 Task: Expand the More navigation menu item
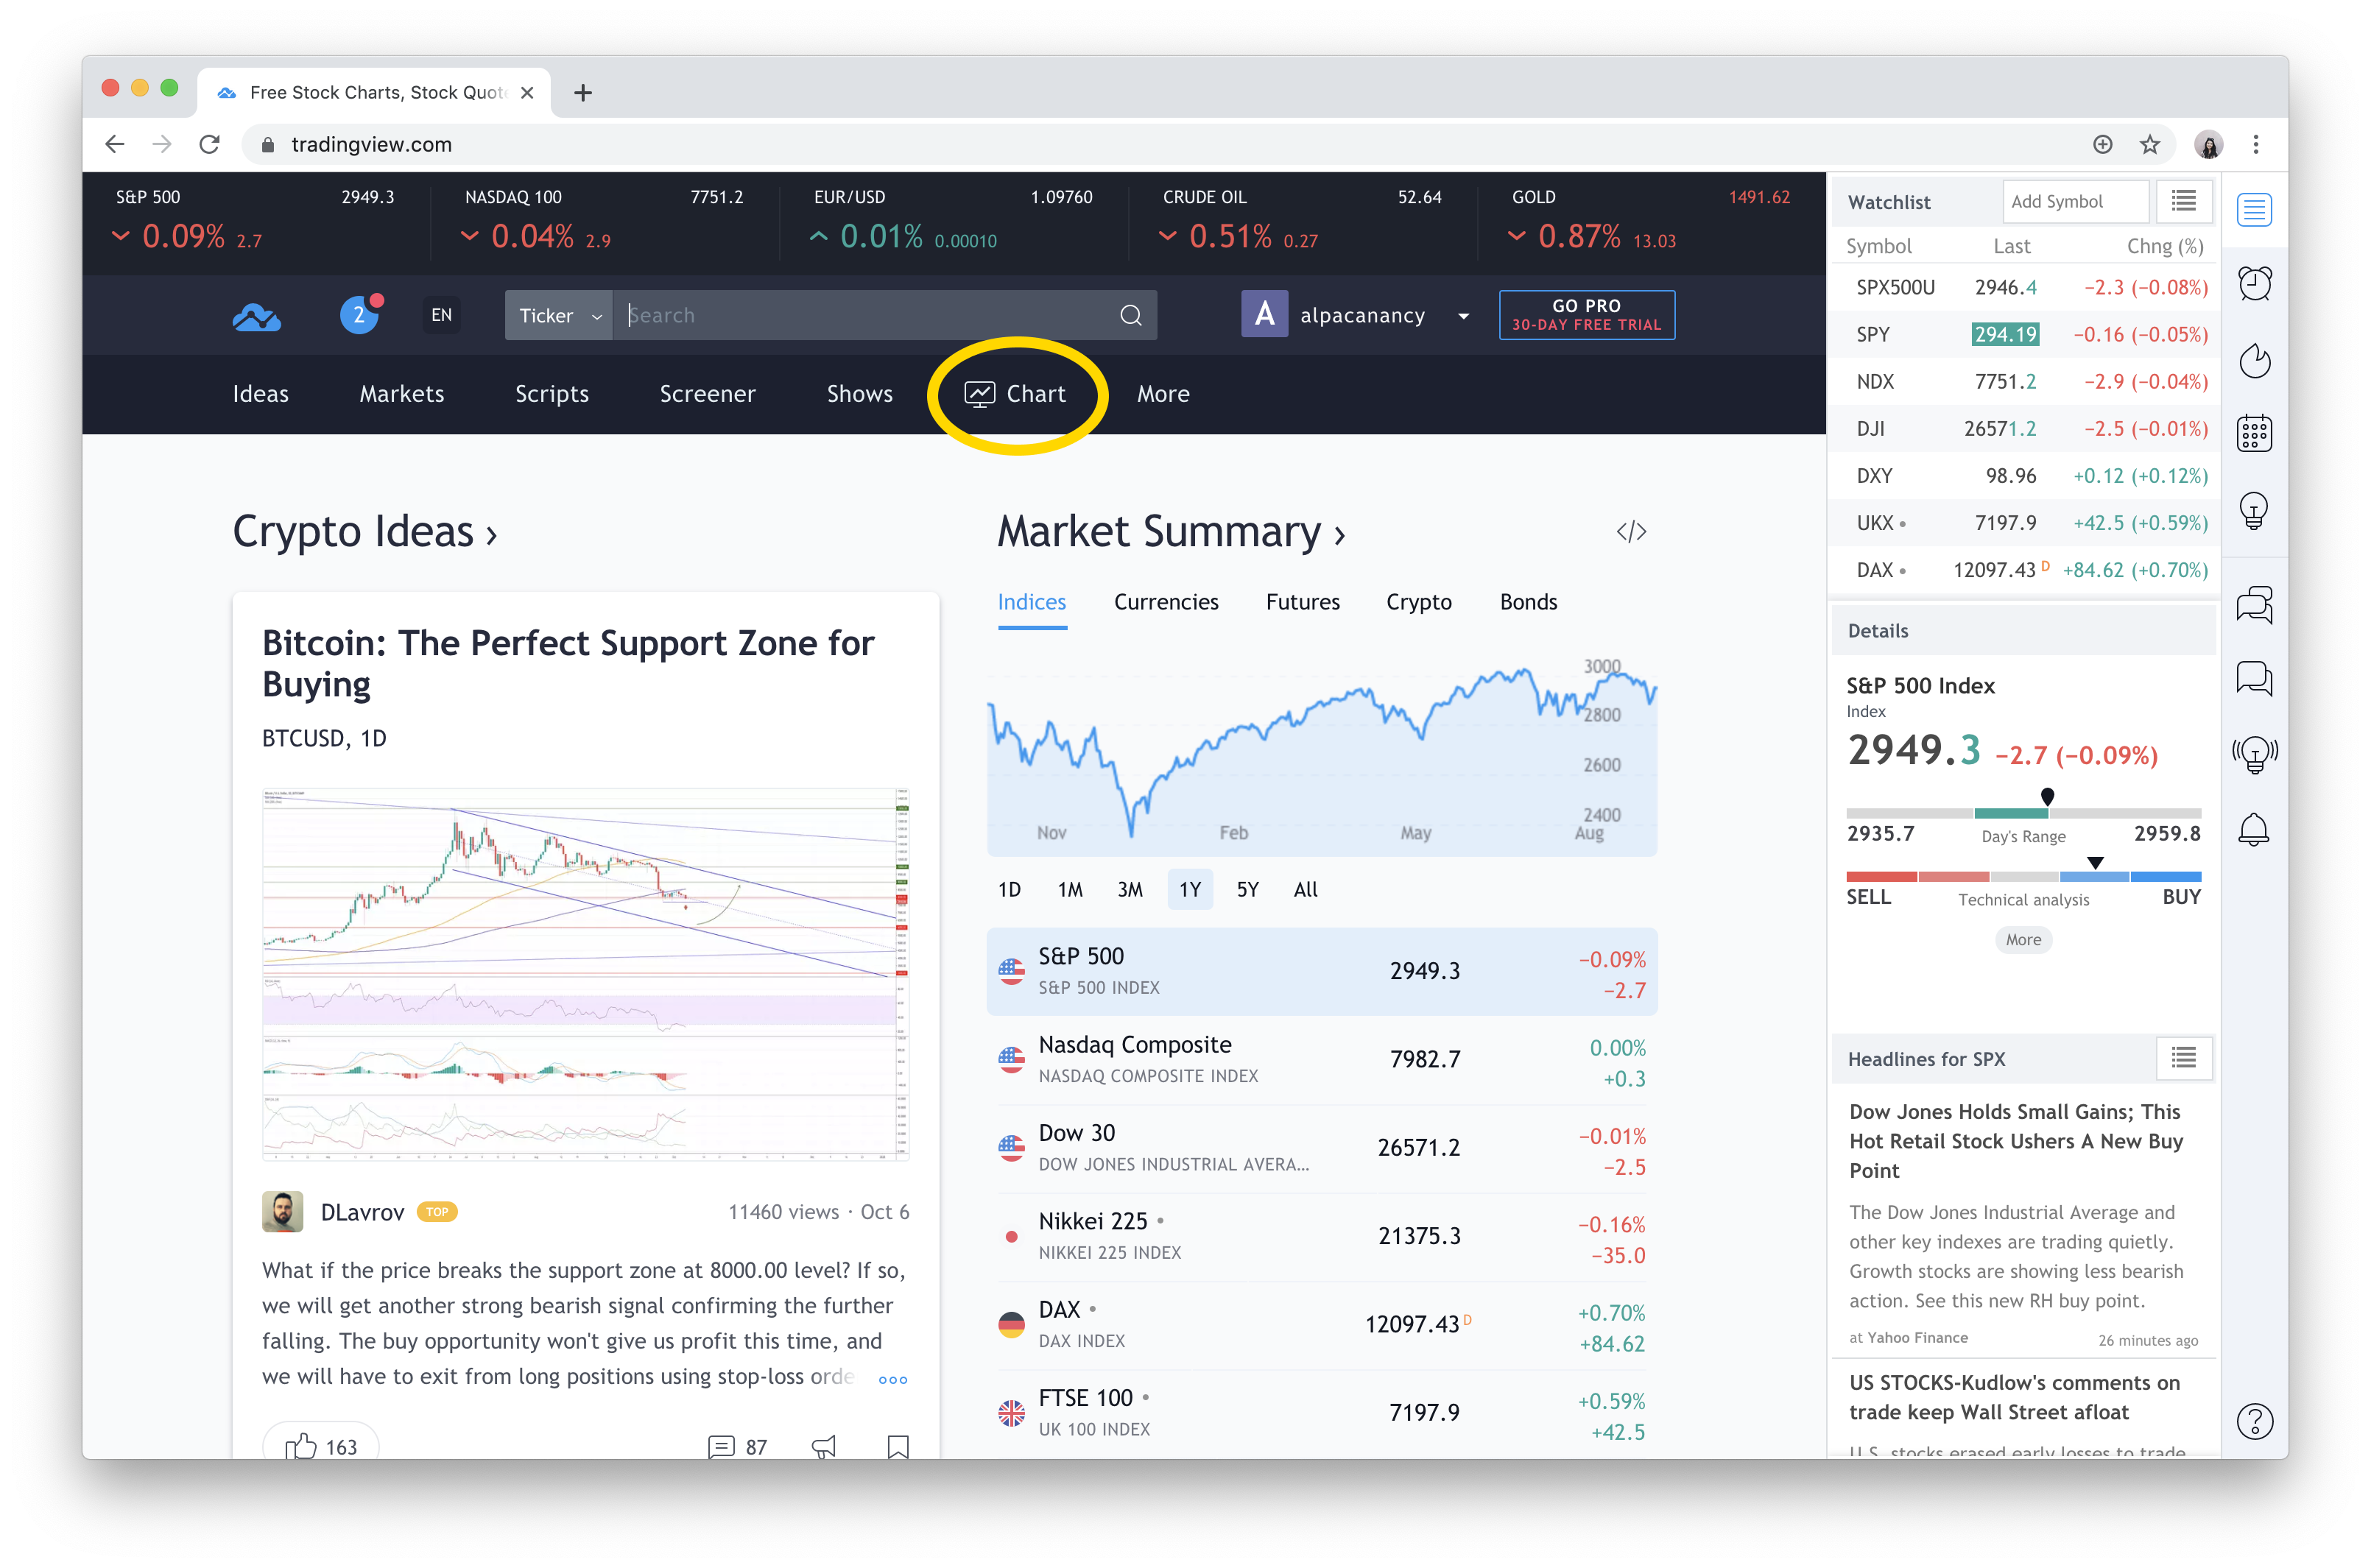point(1162,392)
